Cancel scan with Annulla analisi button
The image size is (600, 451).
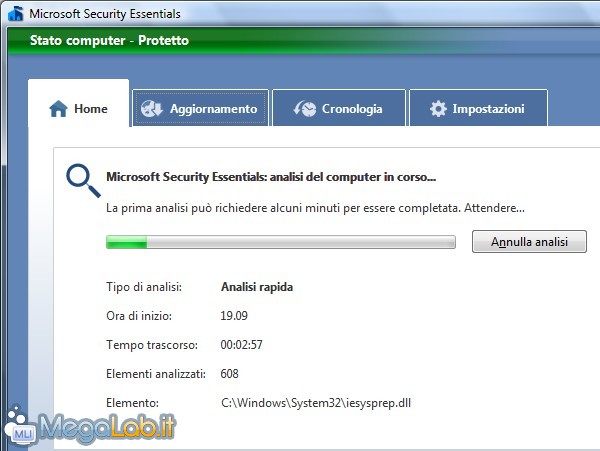pos(529,241)
